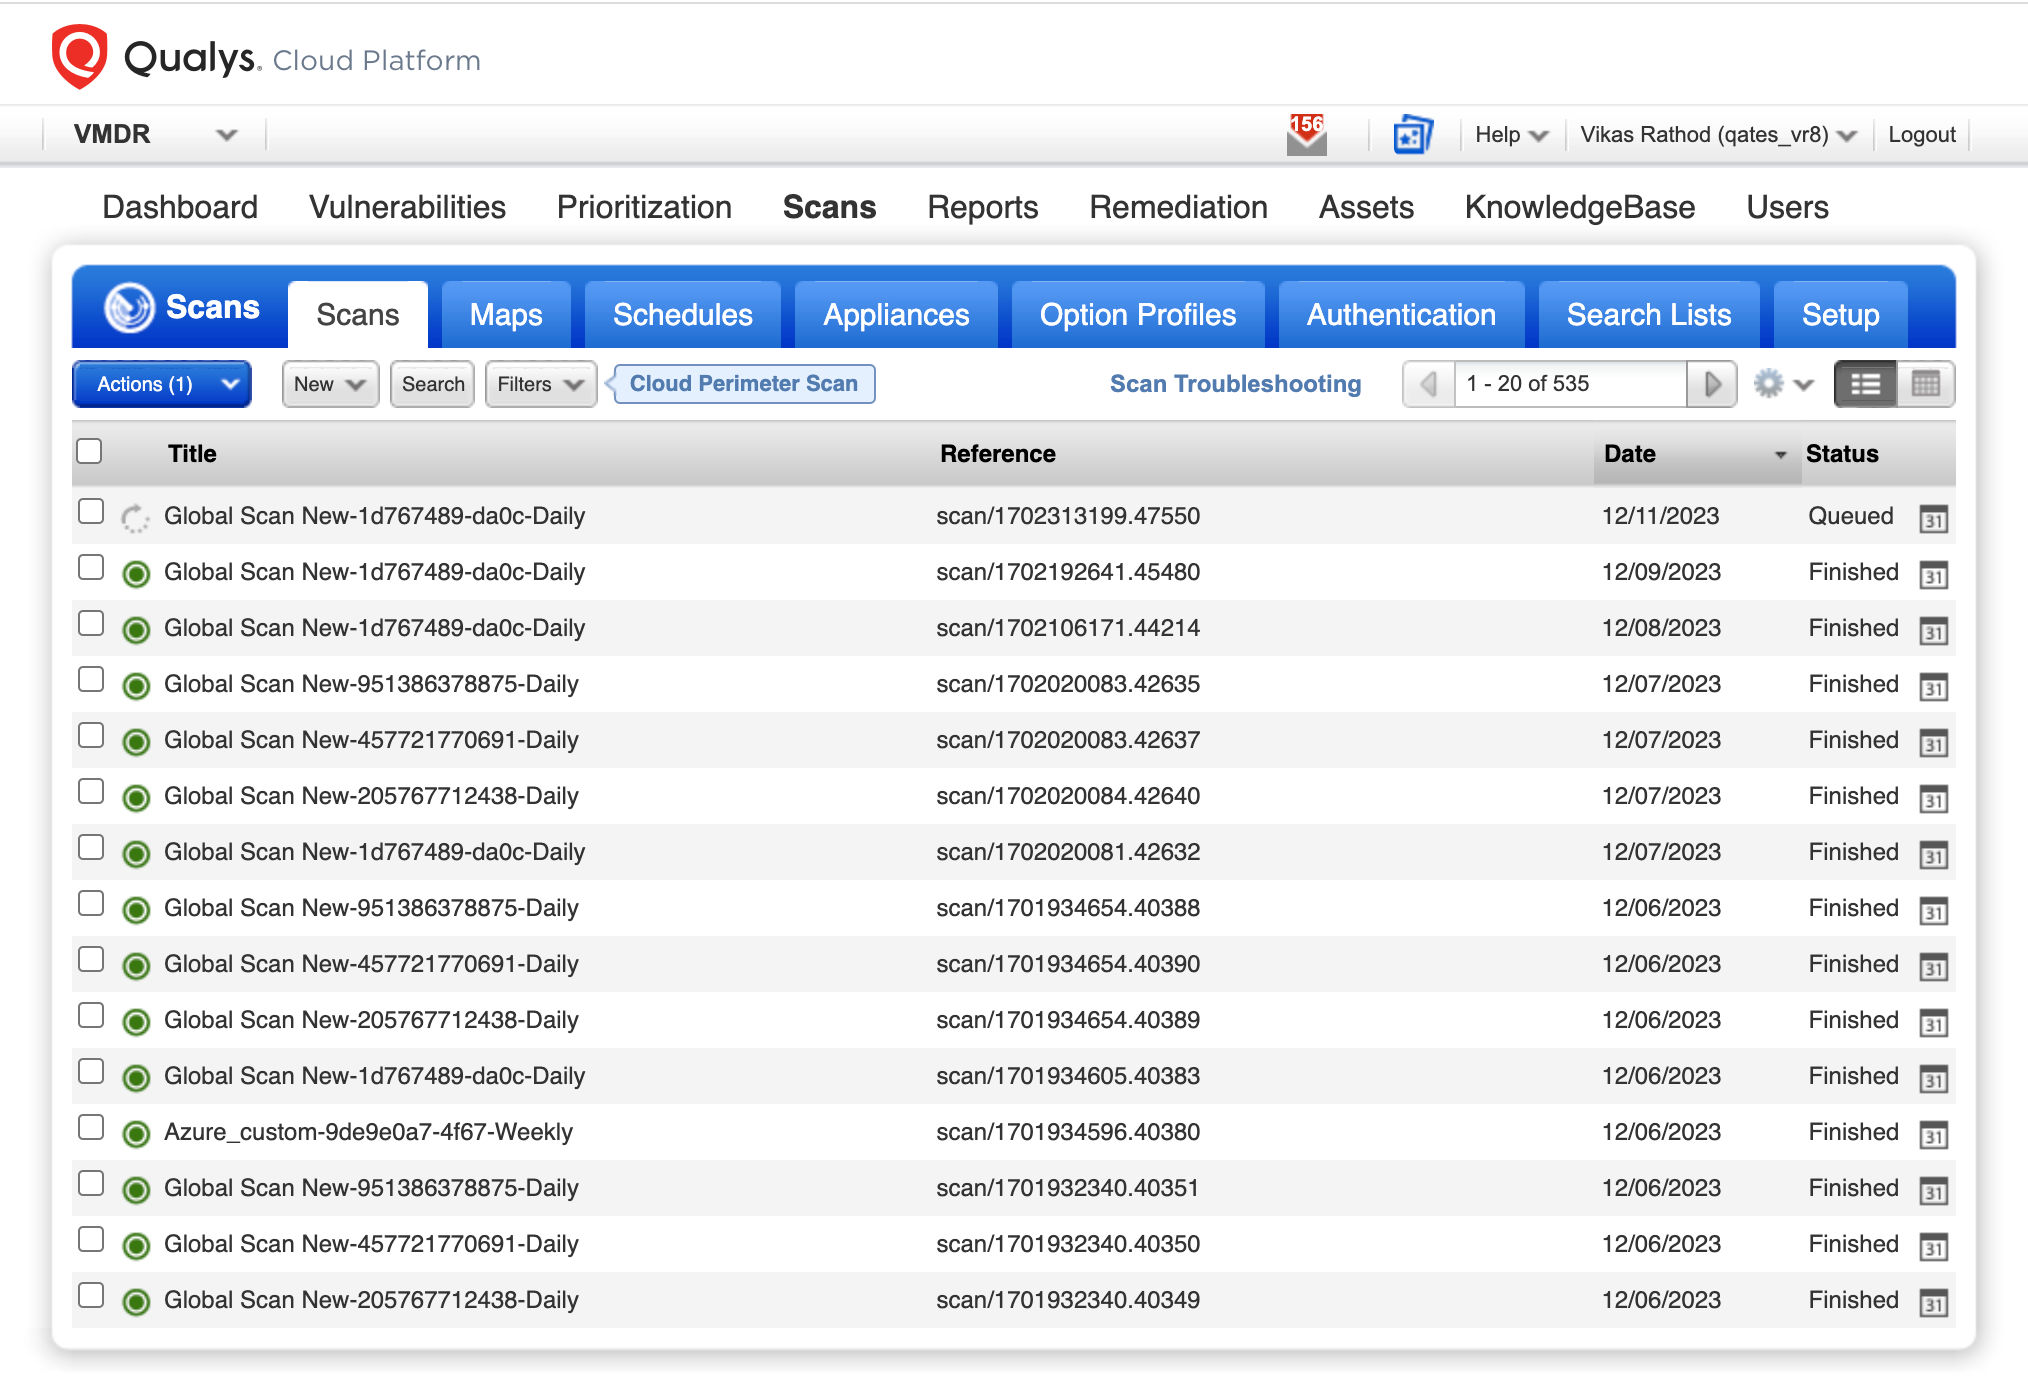Click the picture gallery icon in the header
Viewport: 2028px width, 1384px height.
click(x=1413, y=133)
